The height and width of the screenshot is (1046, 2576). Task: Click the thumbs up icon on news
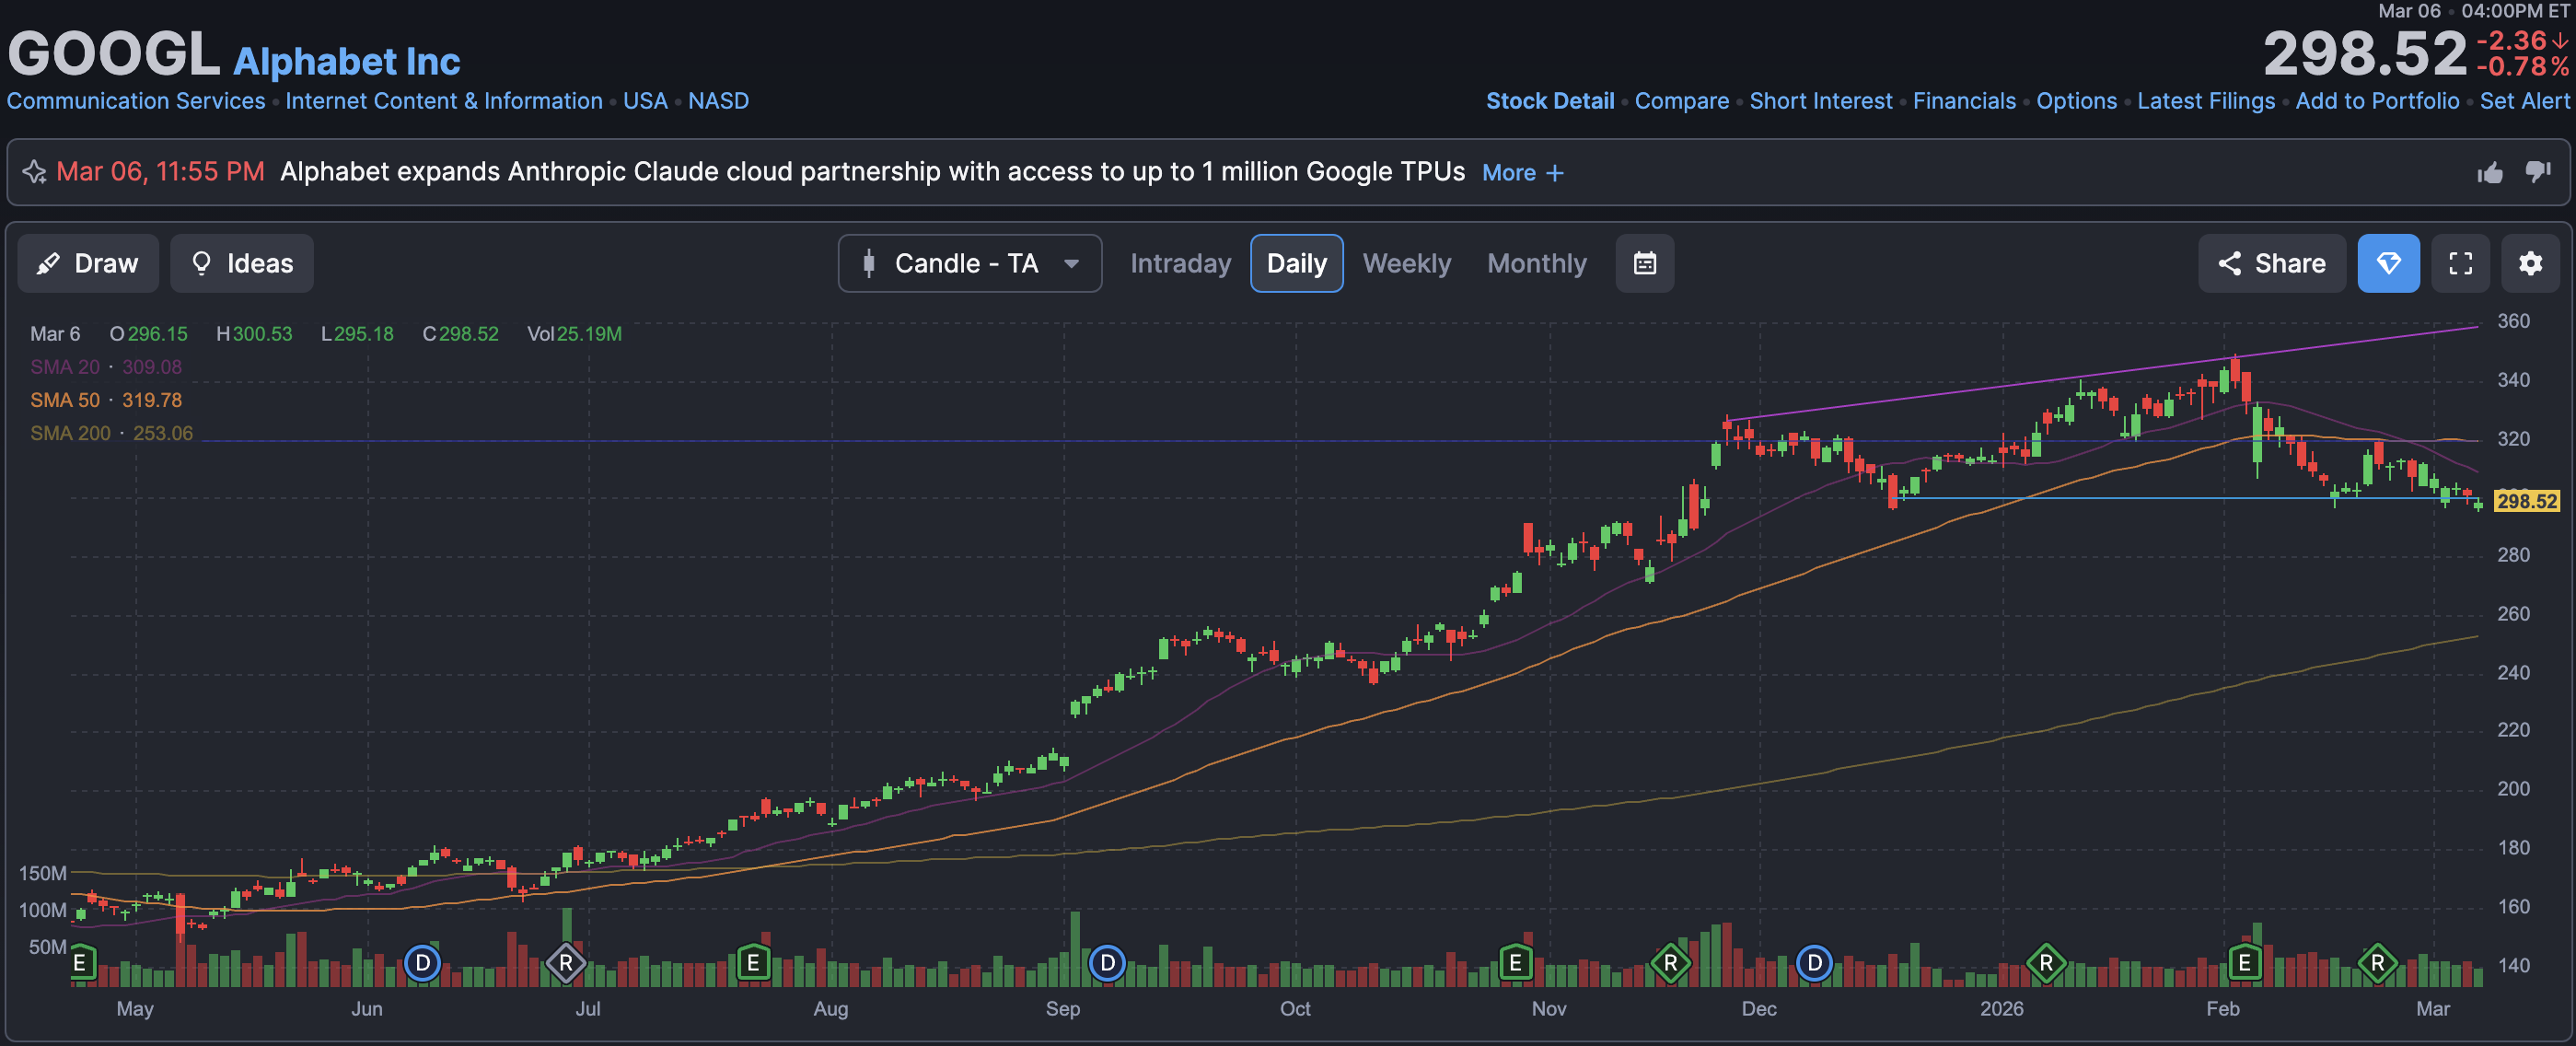(2489, 173)
